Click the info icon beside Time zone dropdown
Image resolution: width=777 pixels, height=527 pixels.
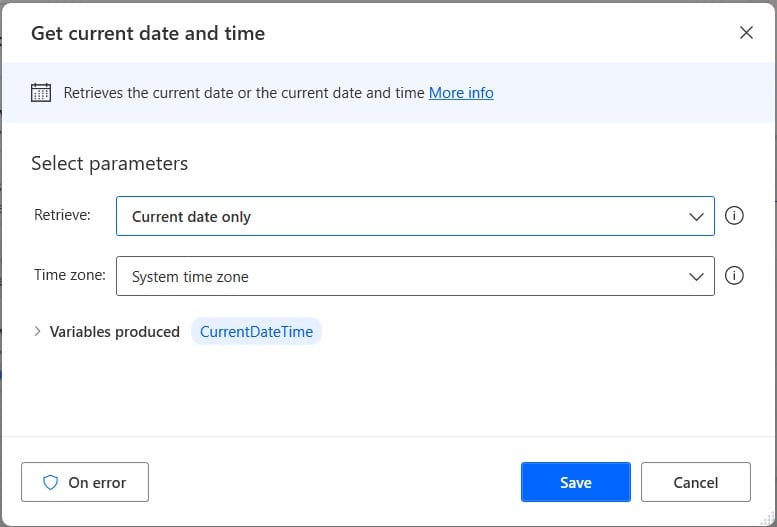pos(734,276)
